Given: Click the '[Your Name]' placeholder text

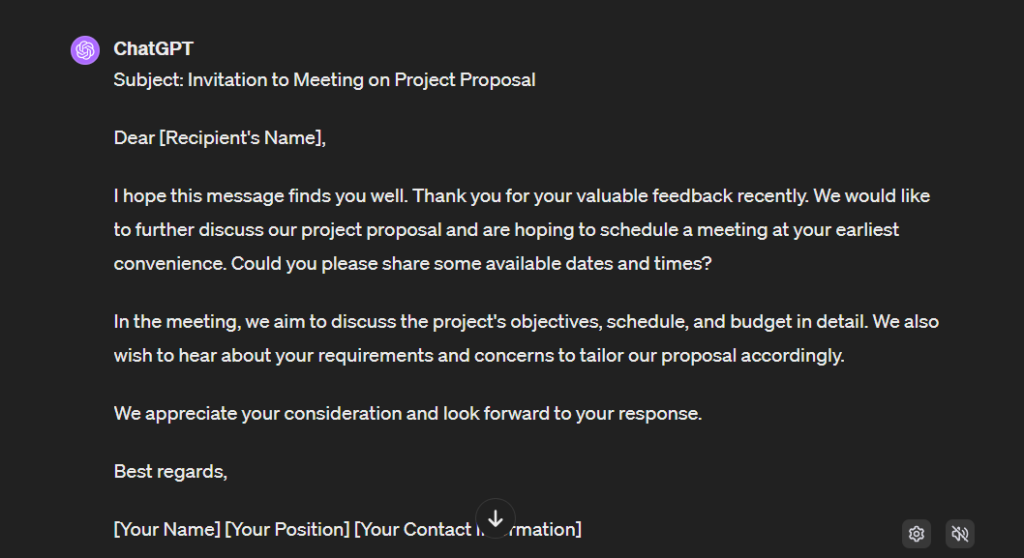Looking at the screenshot, I should click(x=167, y=529).
